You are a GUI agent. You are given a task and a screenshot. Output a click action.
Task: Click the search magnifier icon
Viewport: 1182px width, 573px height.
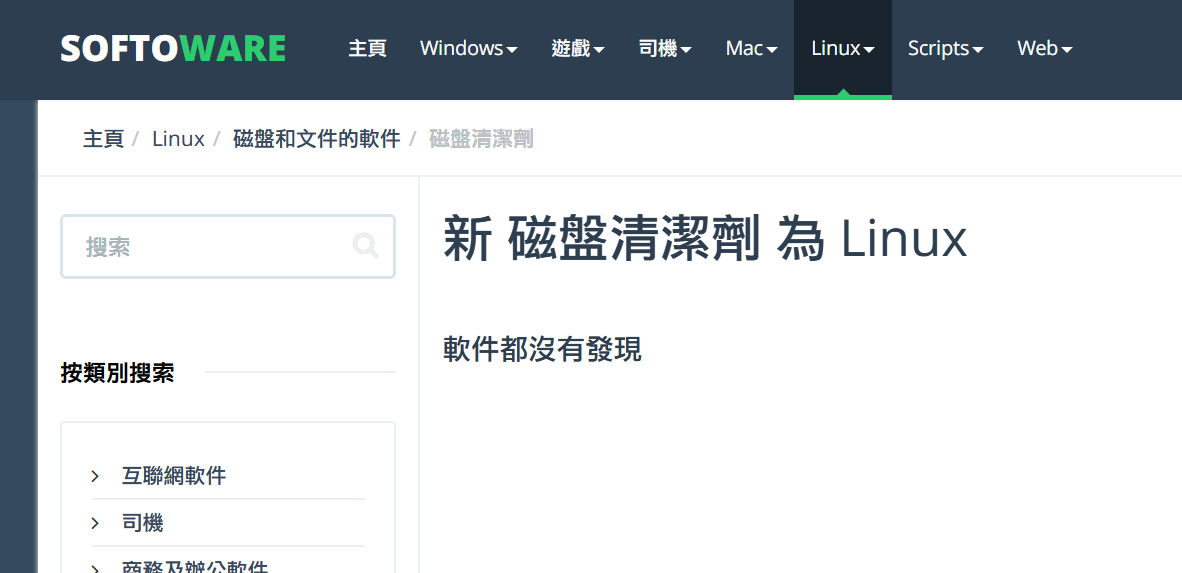[x=366, y=246]
